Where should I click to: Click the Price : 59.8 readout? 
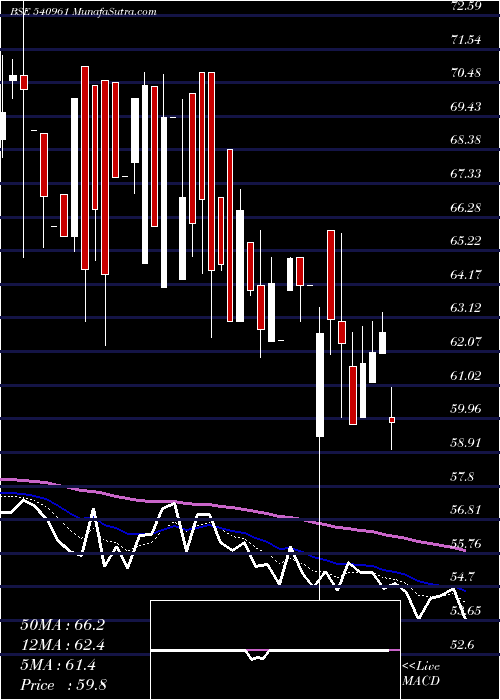click(63, 685)
